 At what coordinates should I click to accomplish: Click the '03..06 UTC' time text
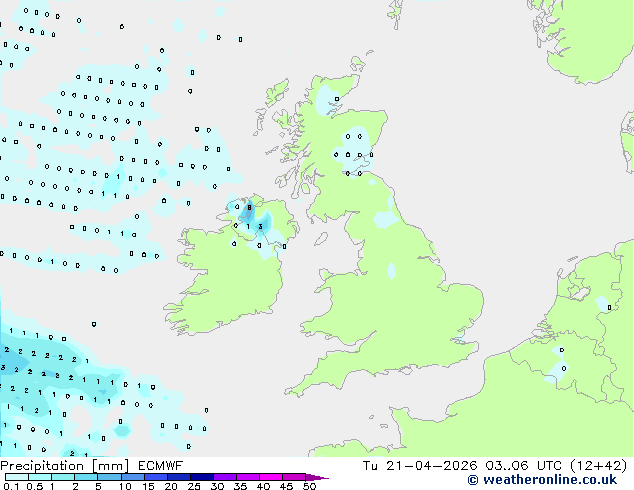pos(523,466)
